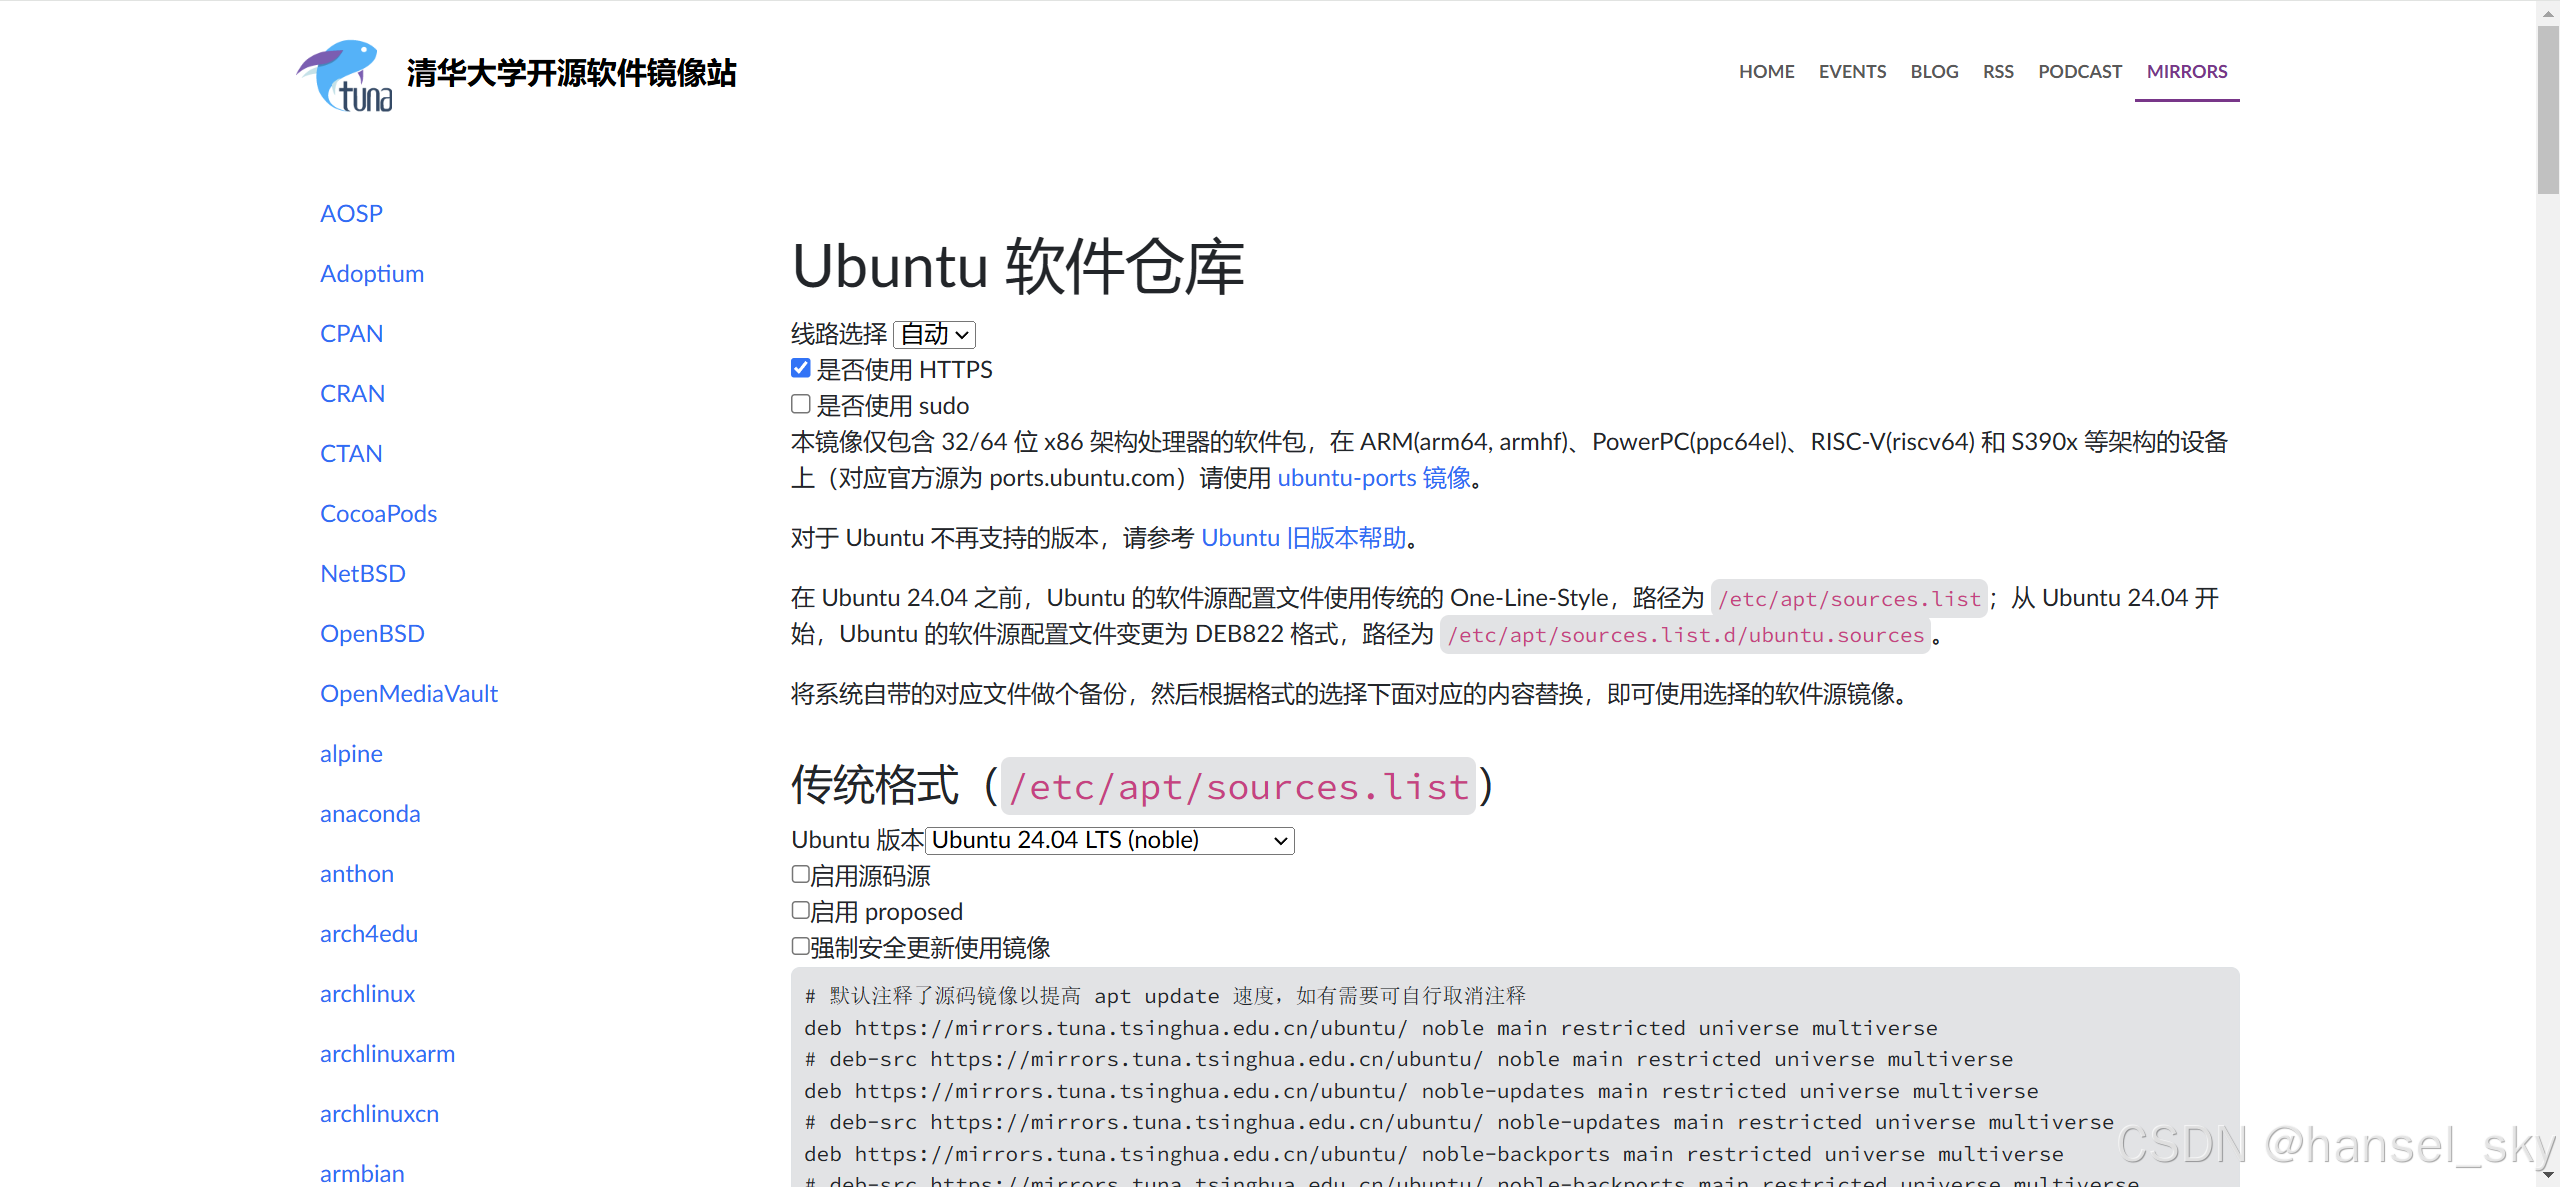Open the MIRRORS navigation tab
Viewport: 2560px width, 1187px height.
(2186, 72)
